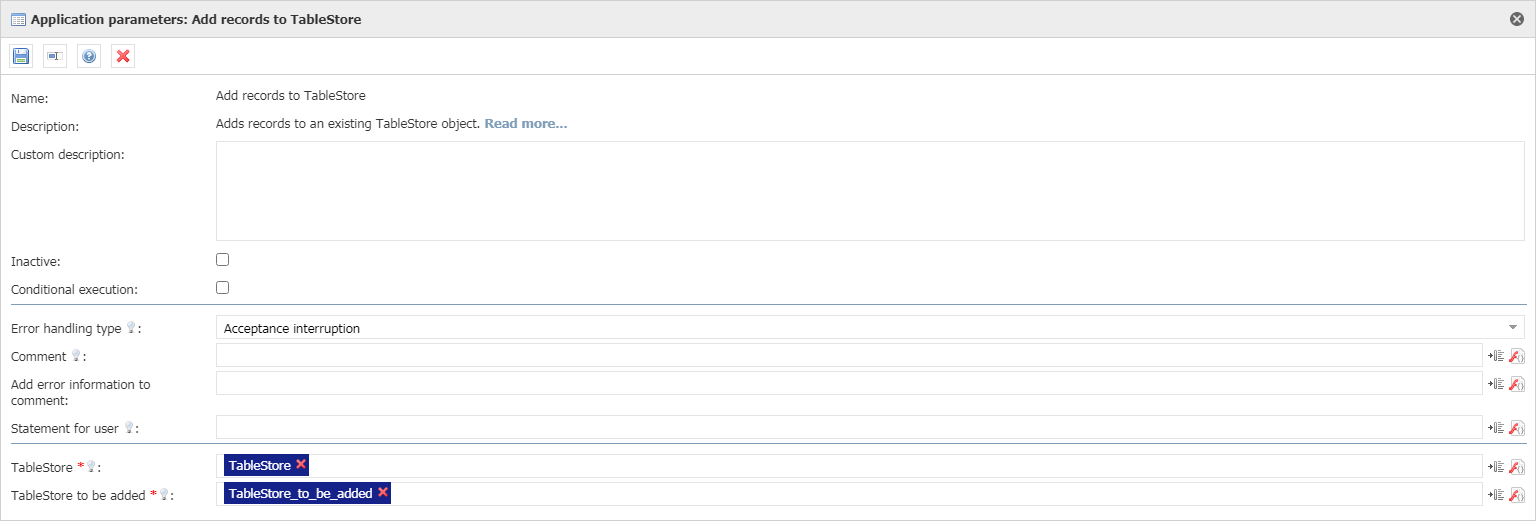Click the hint bulb next to TableStore label
The width and height of the screenshot is (1536, 521).
[90, 467]
